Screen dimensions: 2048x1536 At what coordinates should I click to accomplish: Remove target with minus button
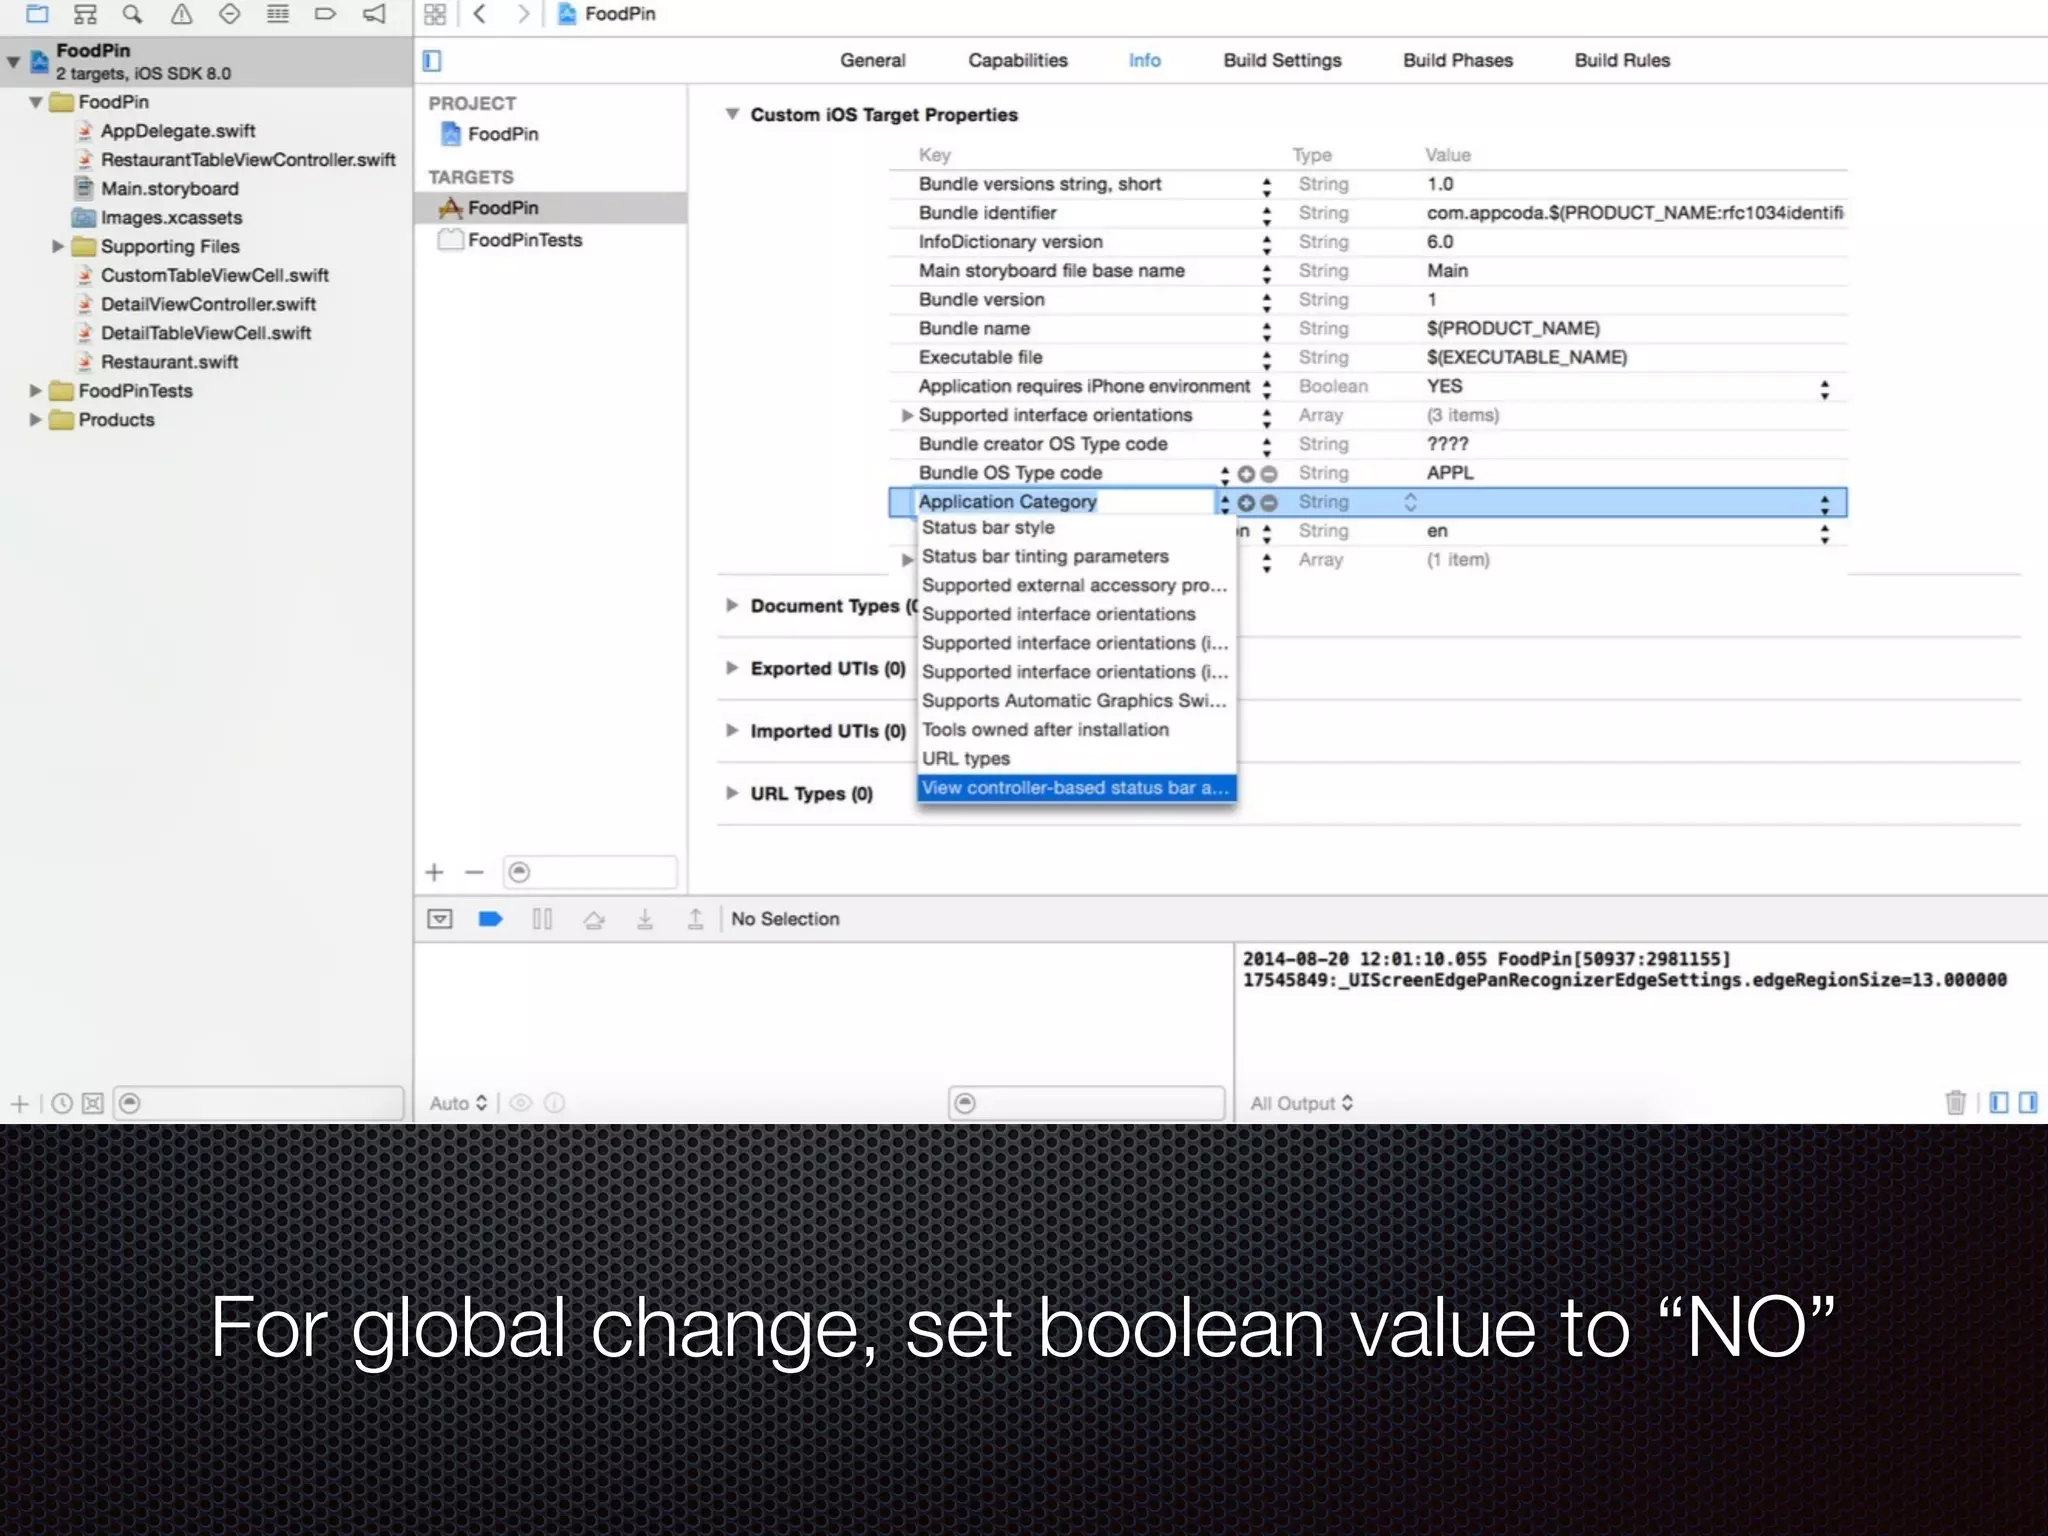pos(474,872)
